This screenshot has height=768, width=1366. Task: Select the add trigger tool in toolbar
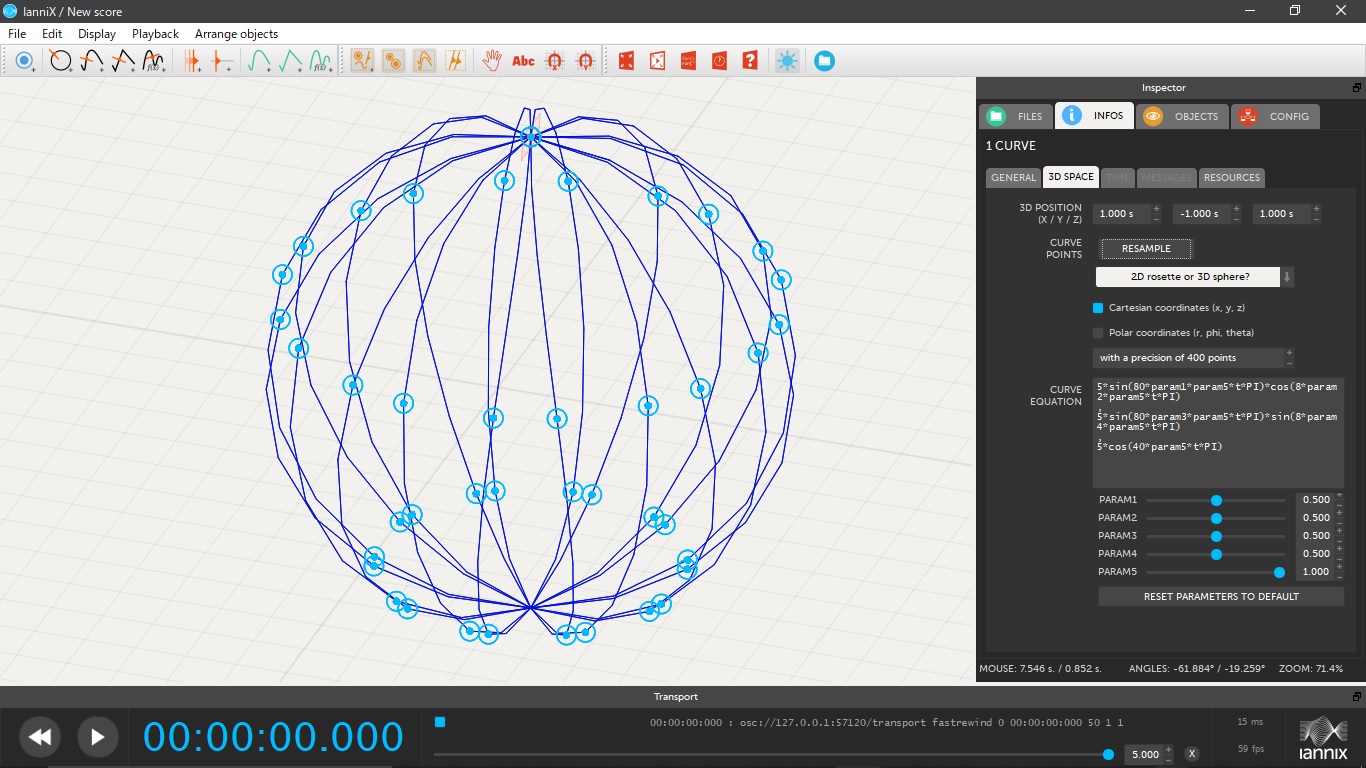[25, 61]
